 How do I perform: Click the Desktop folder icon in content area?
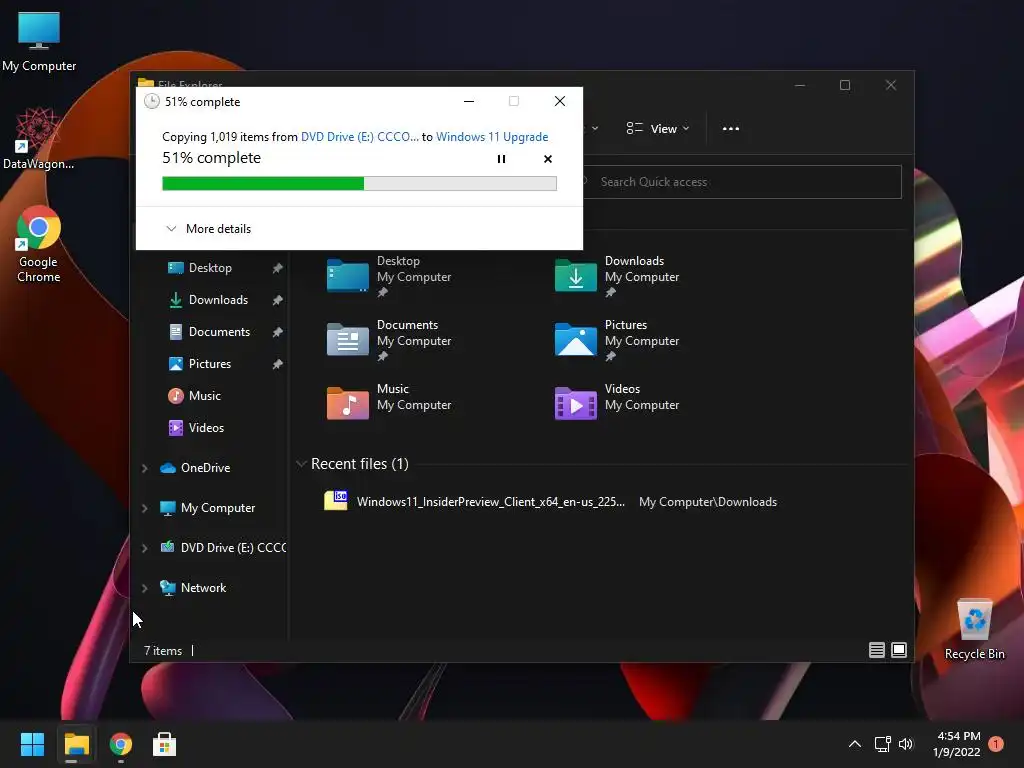coord(347,276)
